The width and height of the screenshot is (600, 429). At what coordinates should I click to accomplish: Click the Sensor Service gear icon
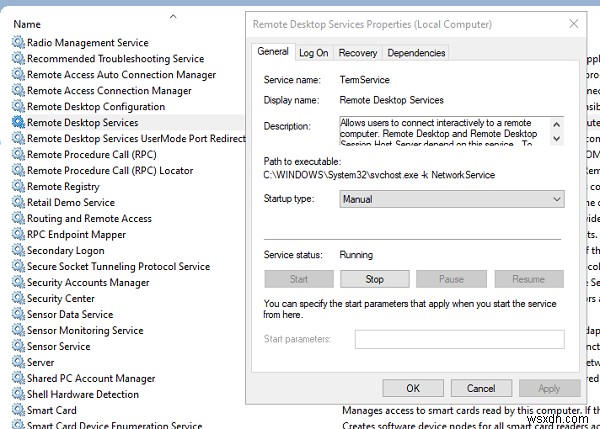(18, 346)
